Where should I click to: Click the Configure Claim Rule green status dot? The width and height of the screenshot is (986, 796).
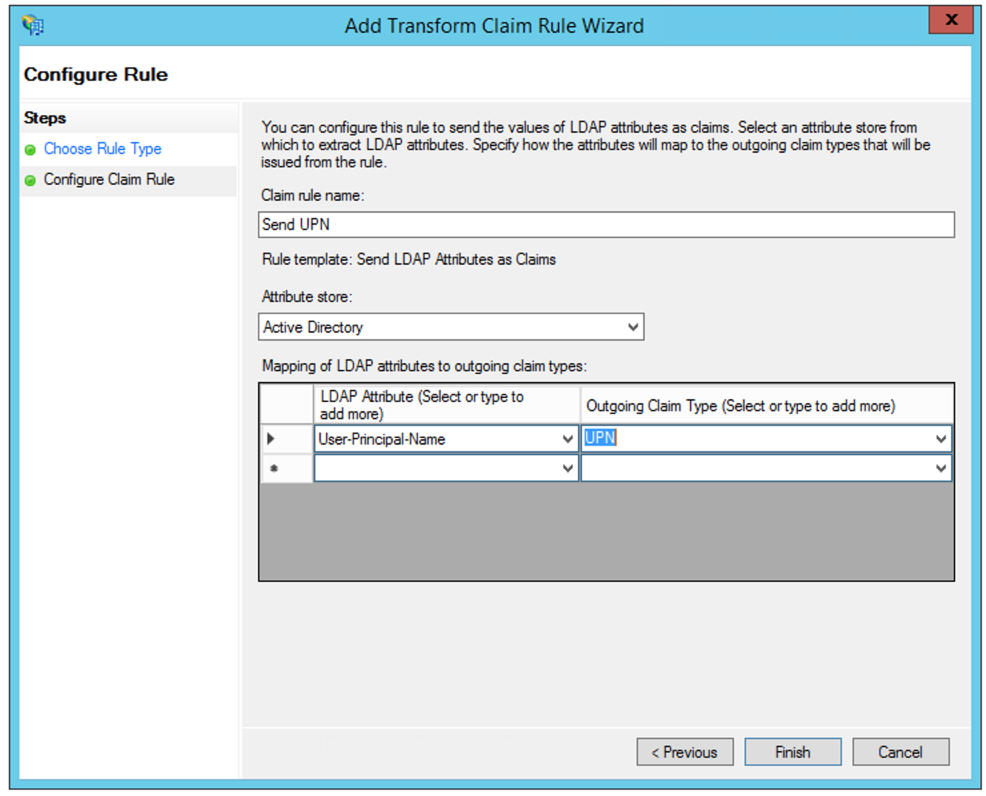click(x=30, y=180)
